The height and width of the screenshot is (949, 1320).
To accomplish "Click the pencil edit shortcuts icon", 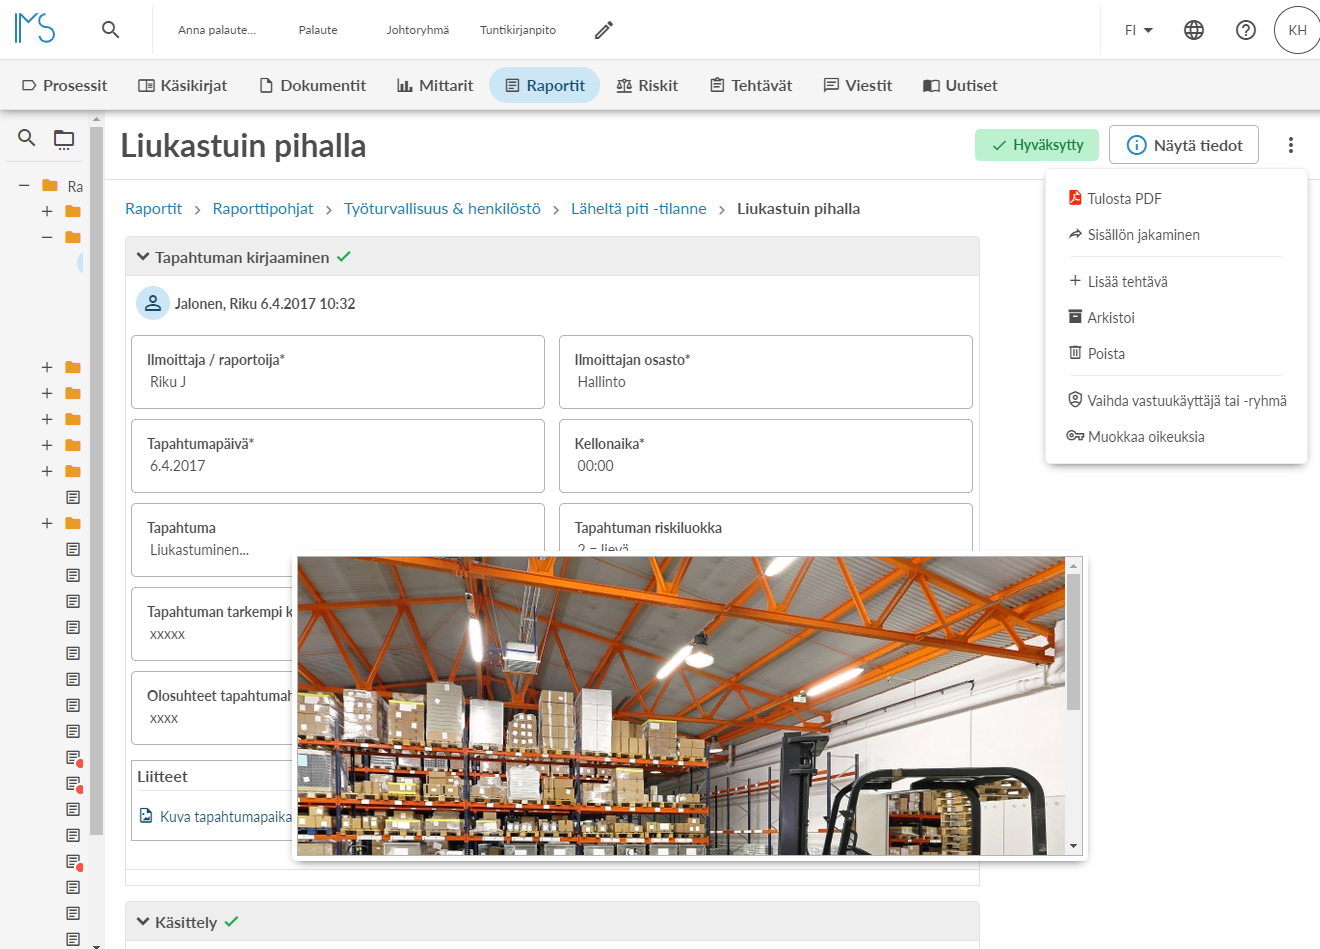I will tap(603, 30).
